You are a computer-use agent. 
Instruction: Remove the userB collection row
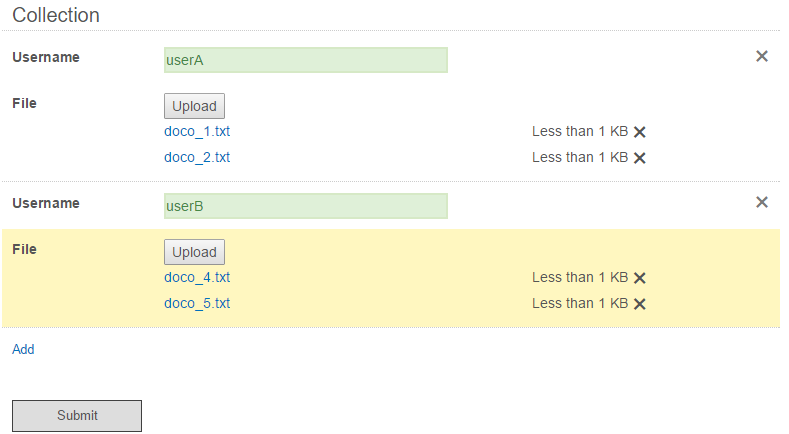click(x=762, y=202)
